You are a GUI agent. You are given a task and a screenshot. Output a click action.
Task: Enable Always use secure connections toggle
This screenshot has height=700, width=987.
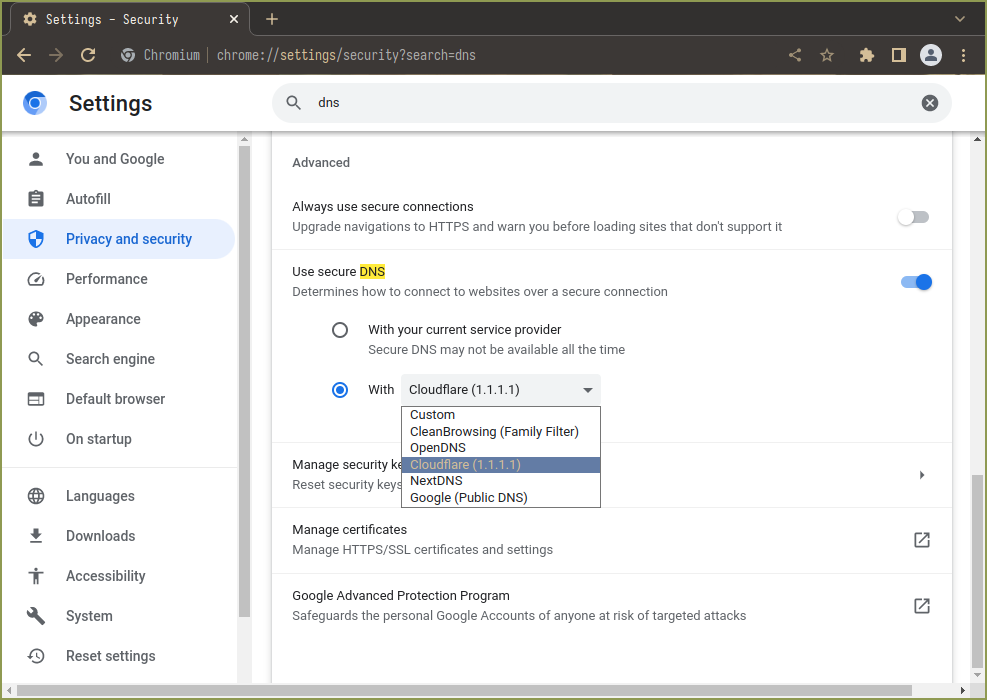913,217
